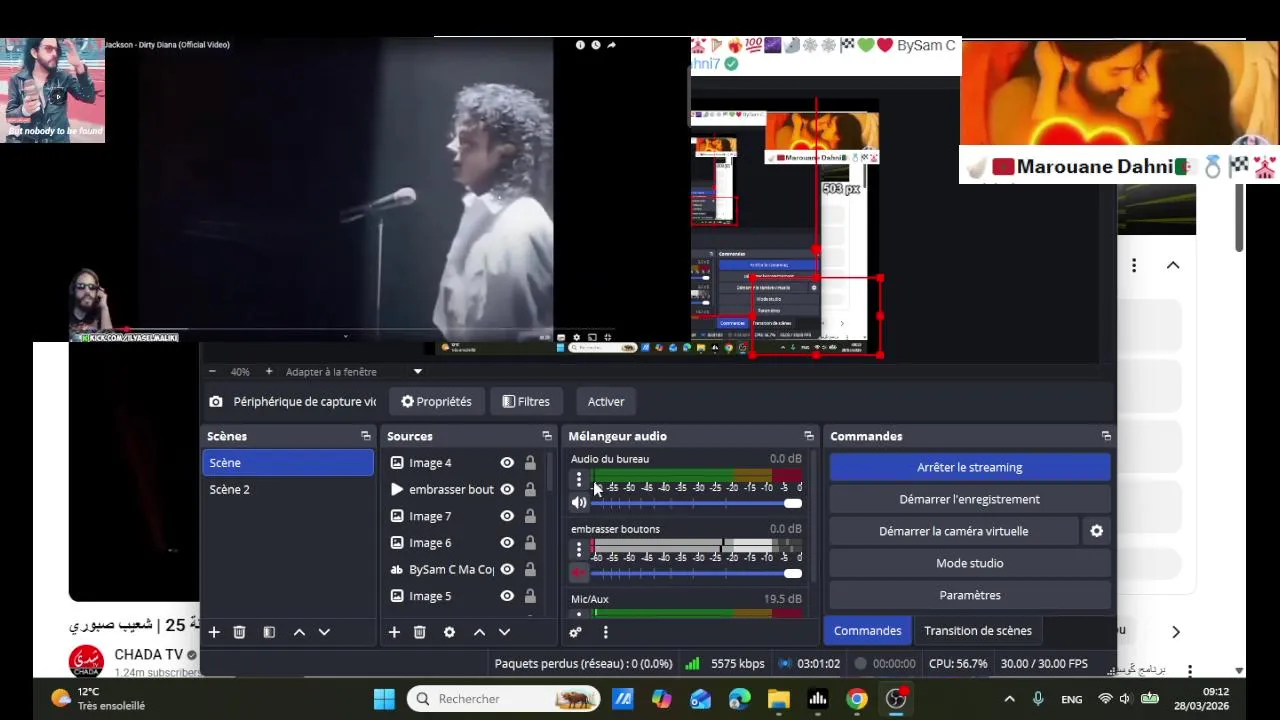This screenshot has width=1280, height=720.
Task: Switch to Transition de scènes tab
Action: tap(978, 631)
